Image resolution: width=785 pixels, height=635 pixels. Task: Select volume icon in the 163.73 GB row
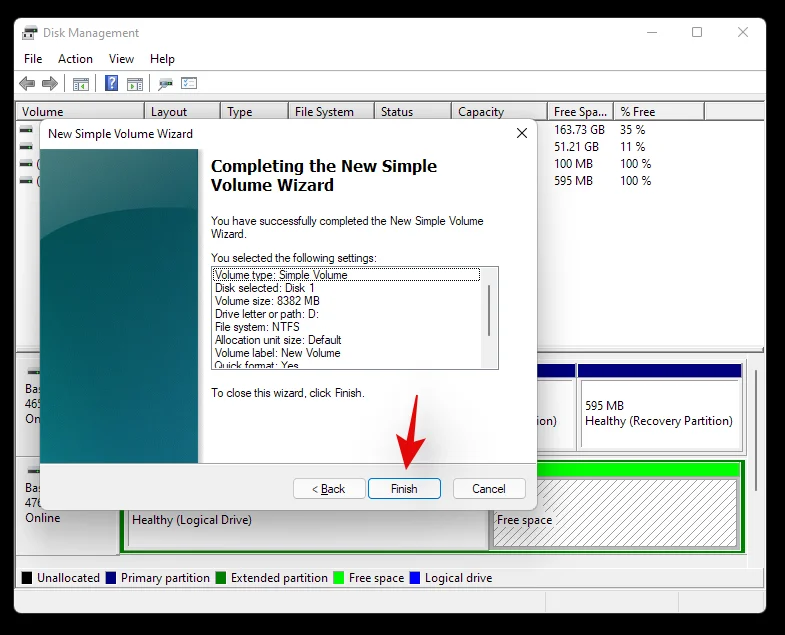tap(26, 130)
